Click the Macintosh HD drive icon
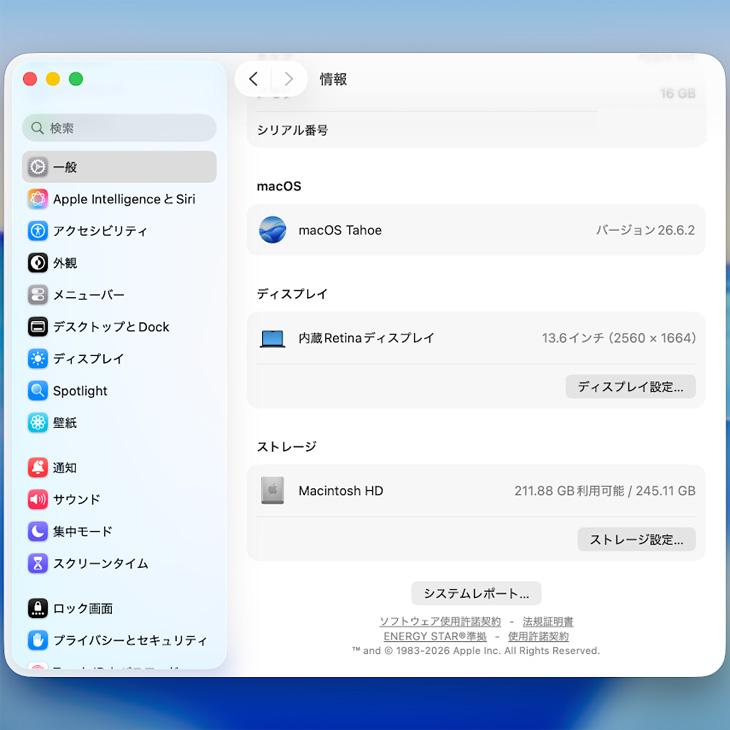The image size is (730, 730). [272, 490]
